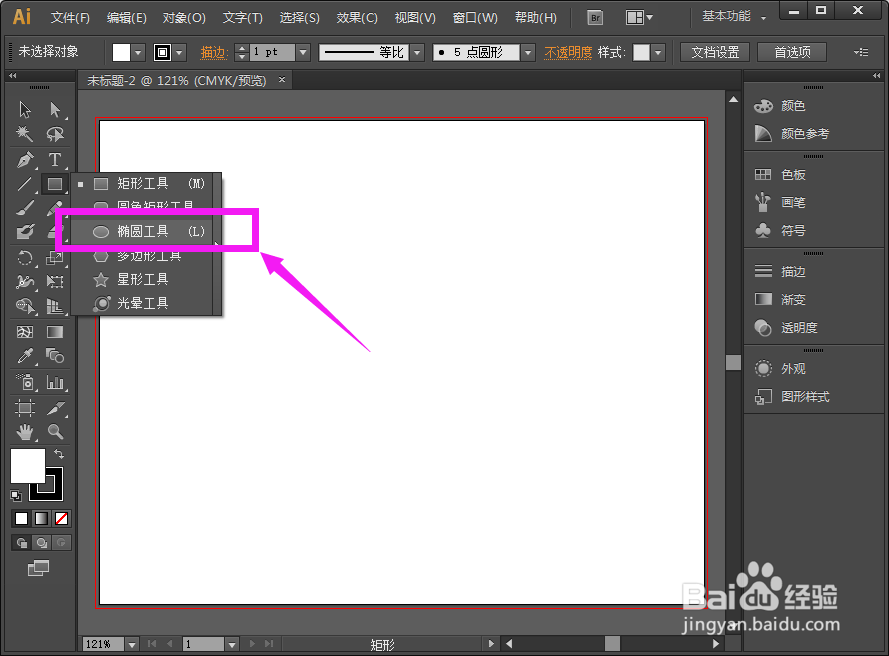Enable Draw Normal mode
Screen dimensions: 889x656
[22, 543]
